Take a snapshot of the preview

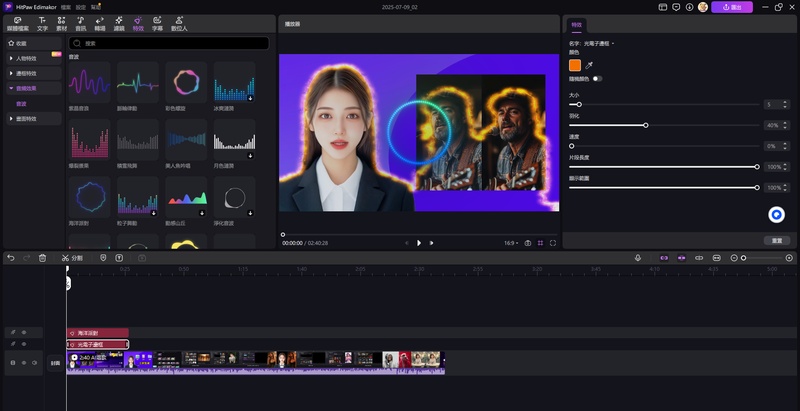(x=528, y=243)
